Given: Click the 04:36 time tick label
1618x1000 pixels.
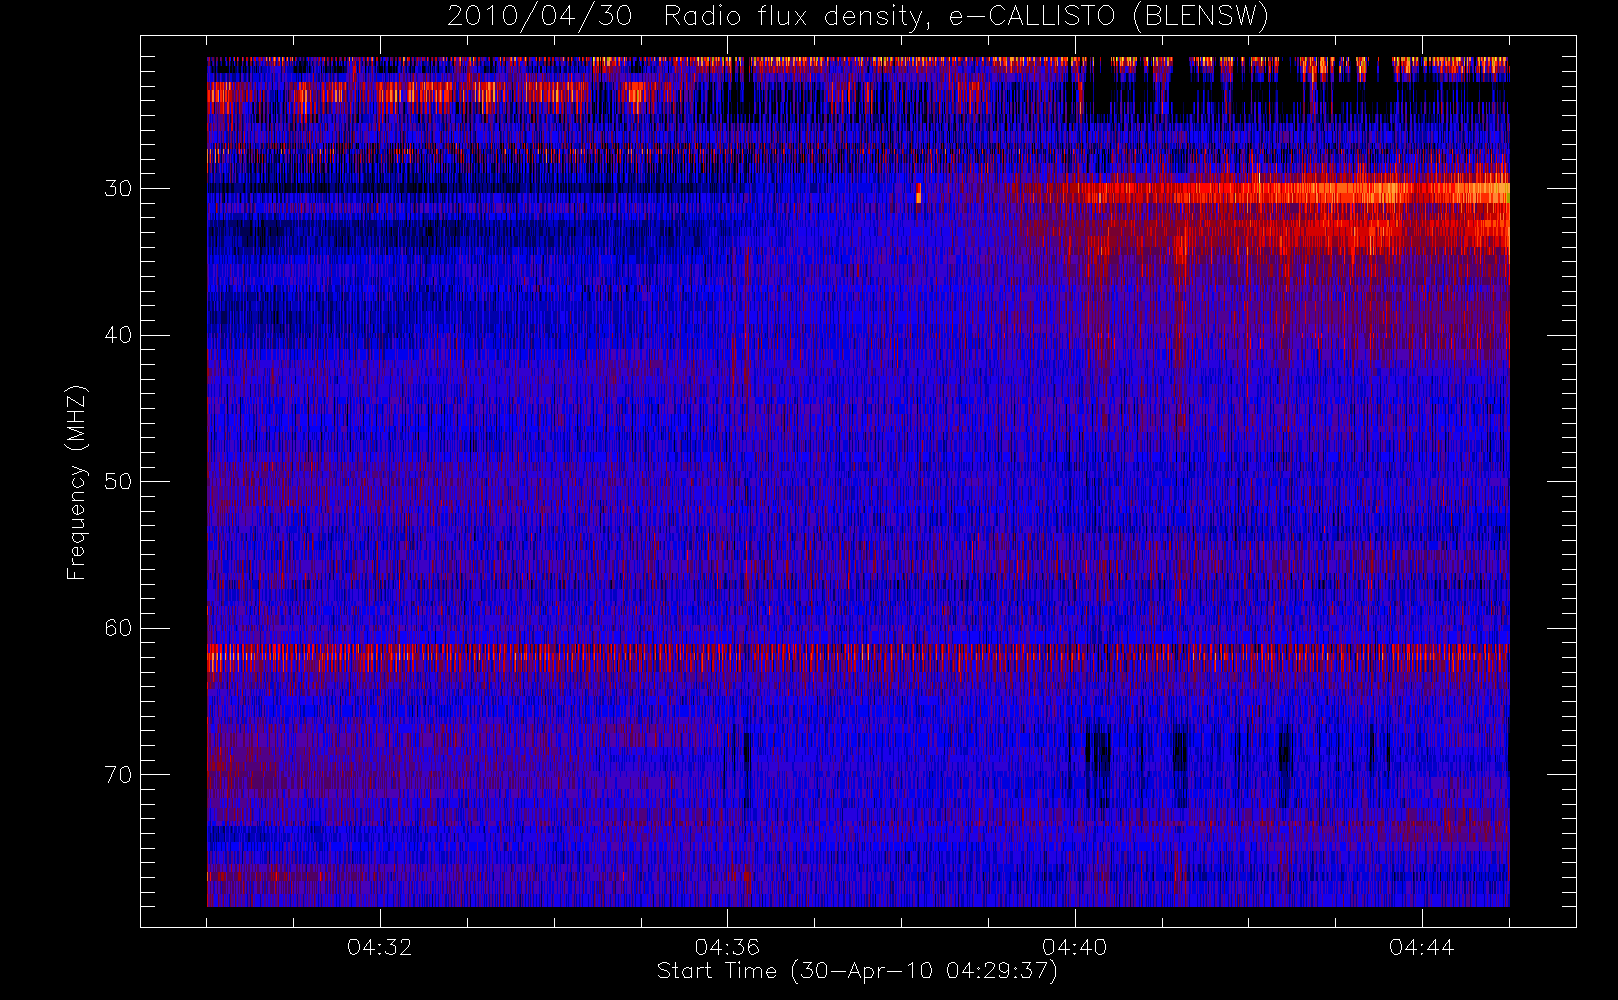Looking at the screenshot, I should [x=727, y=947].
